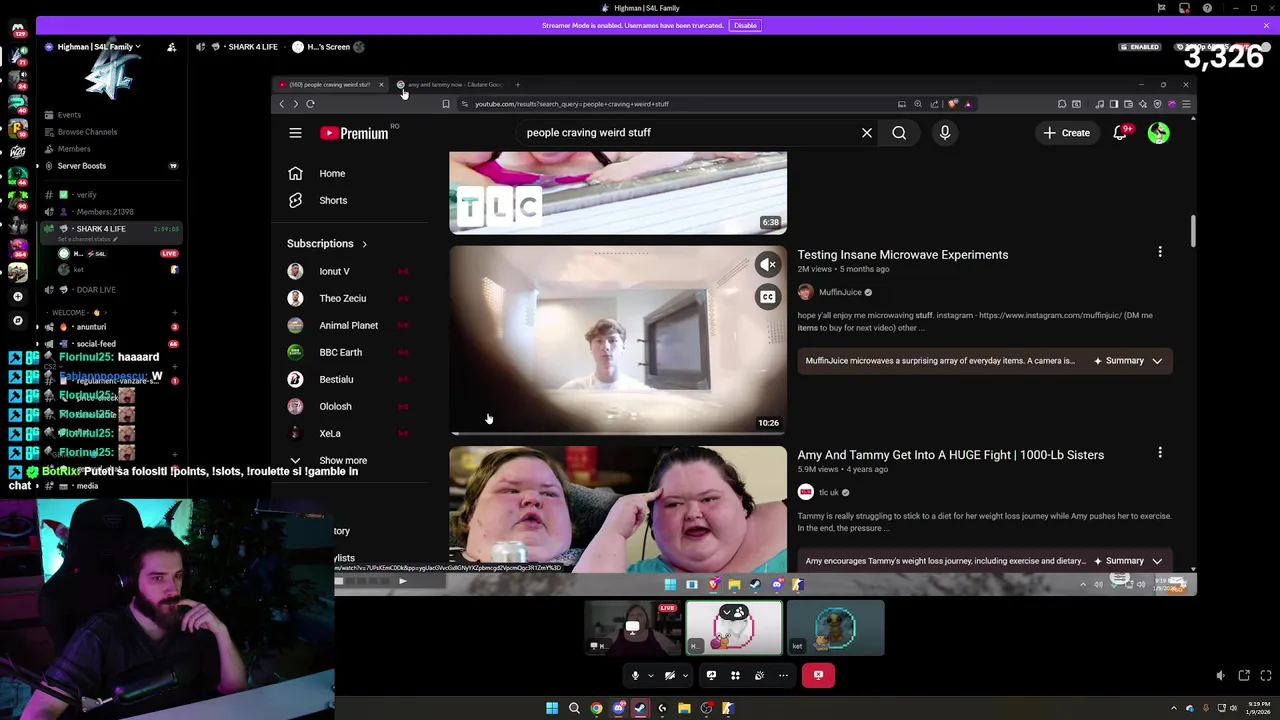Open Browse Channels in Discord
1280x720 pixels.
click(x=87, y=132)
